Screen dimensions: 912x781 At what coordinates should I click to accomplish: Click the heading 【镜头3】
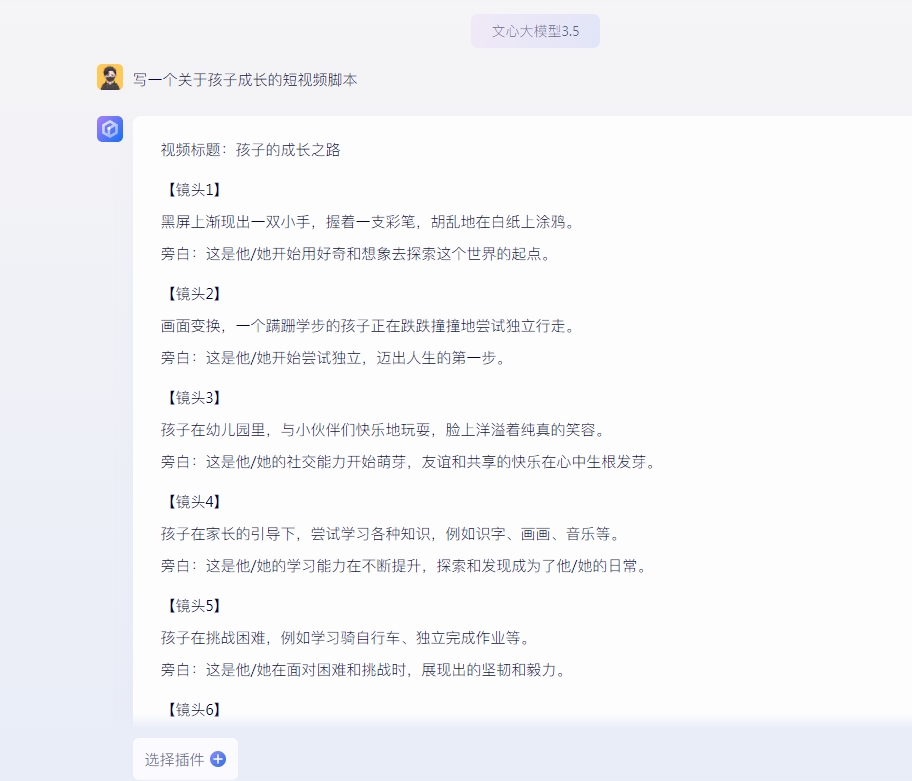pyautogui.click(x=194, y=398)
